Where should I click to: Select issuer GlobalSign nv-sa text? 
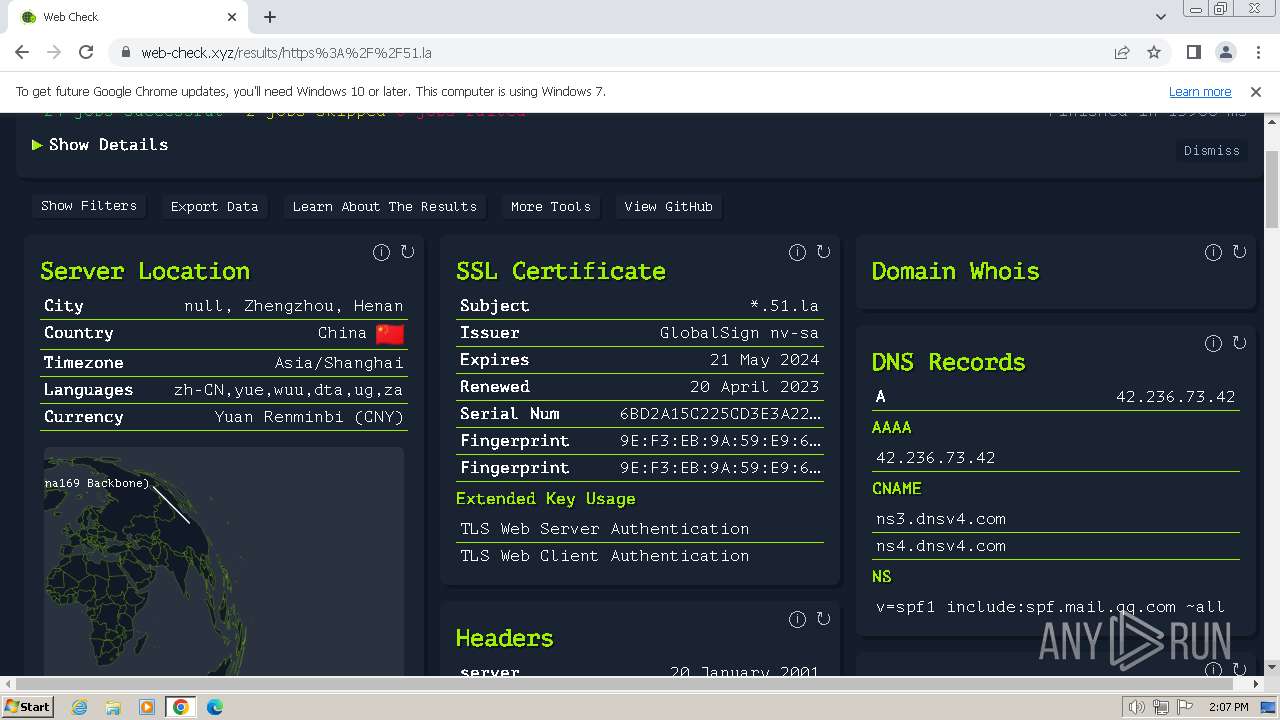(739, 333)
